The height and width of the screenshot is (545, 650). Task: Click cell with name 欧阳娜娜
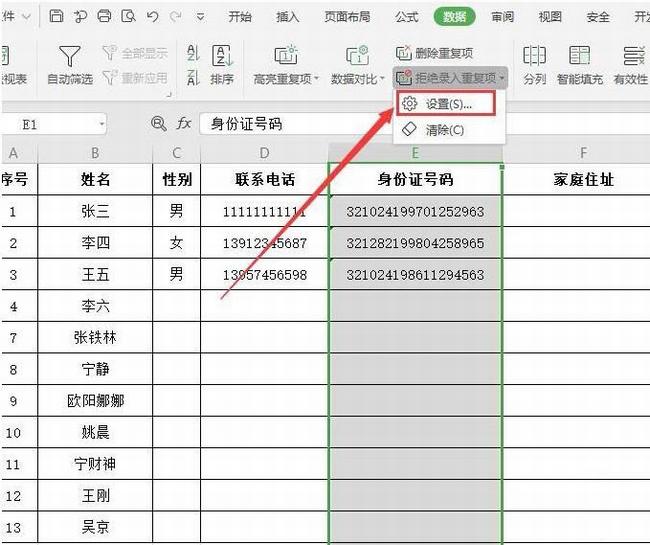[95, 401]
